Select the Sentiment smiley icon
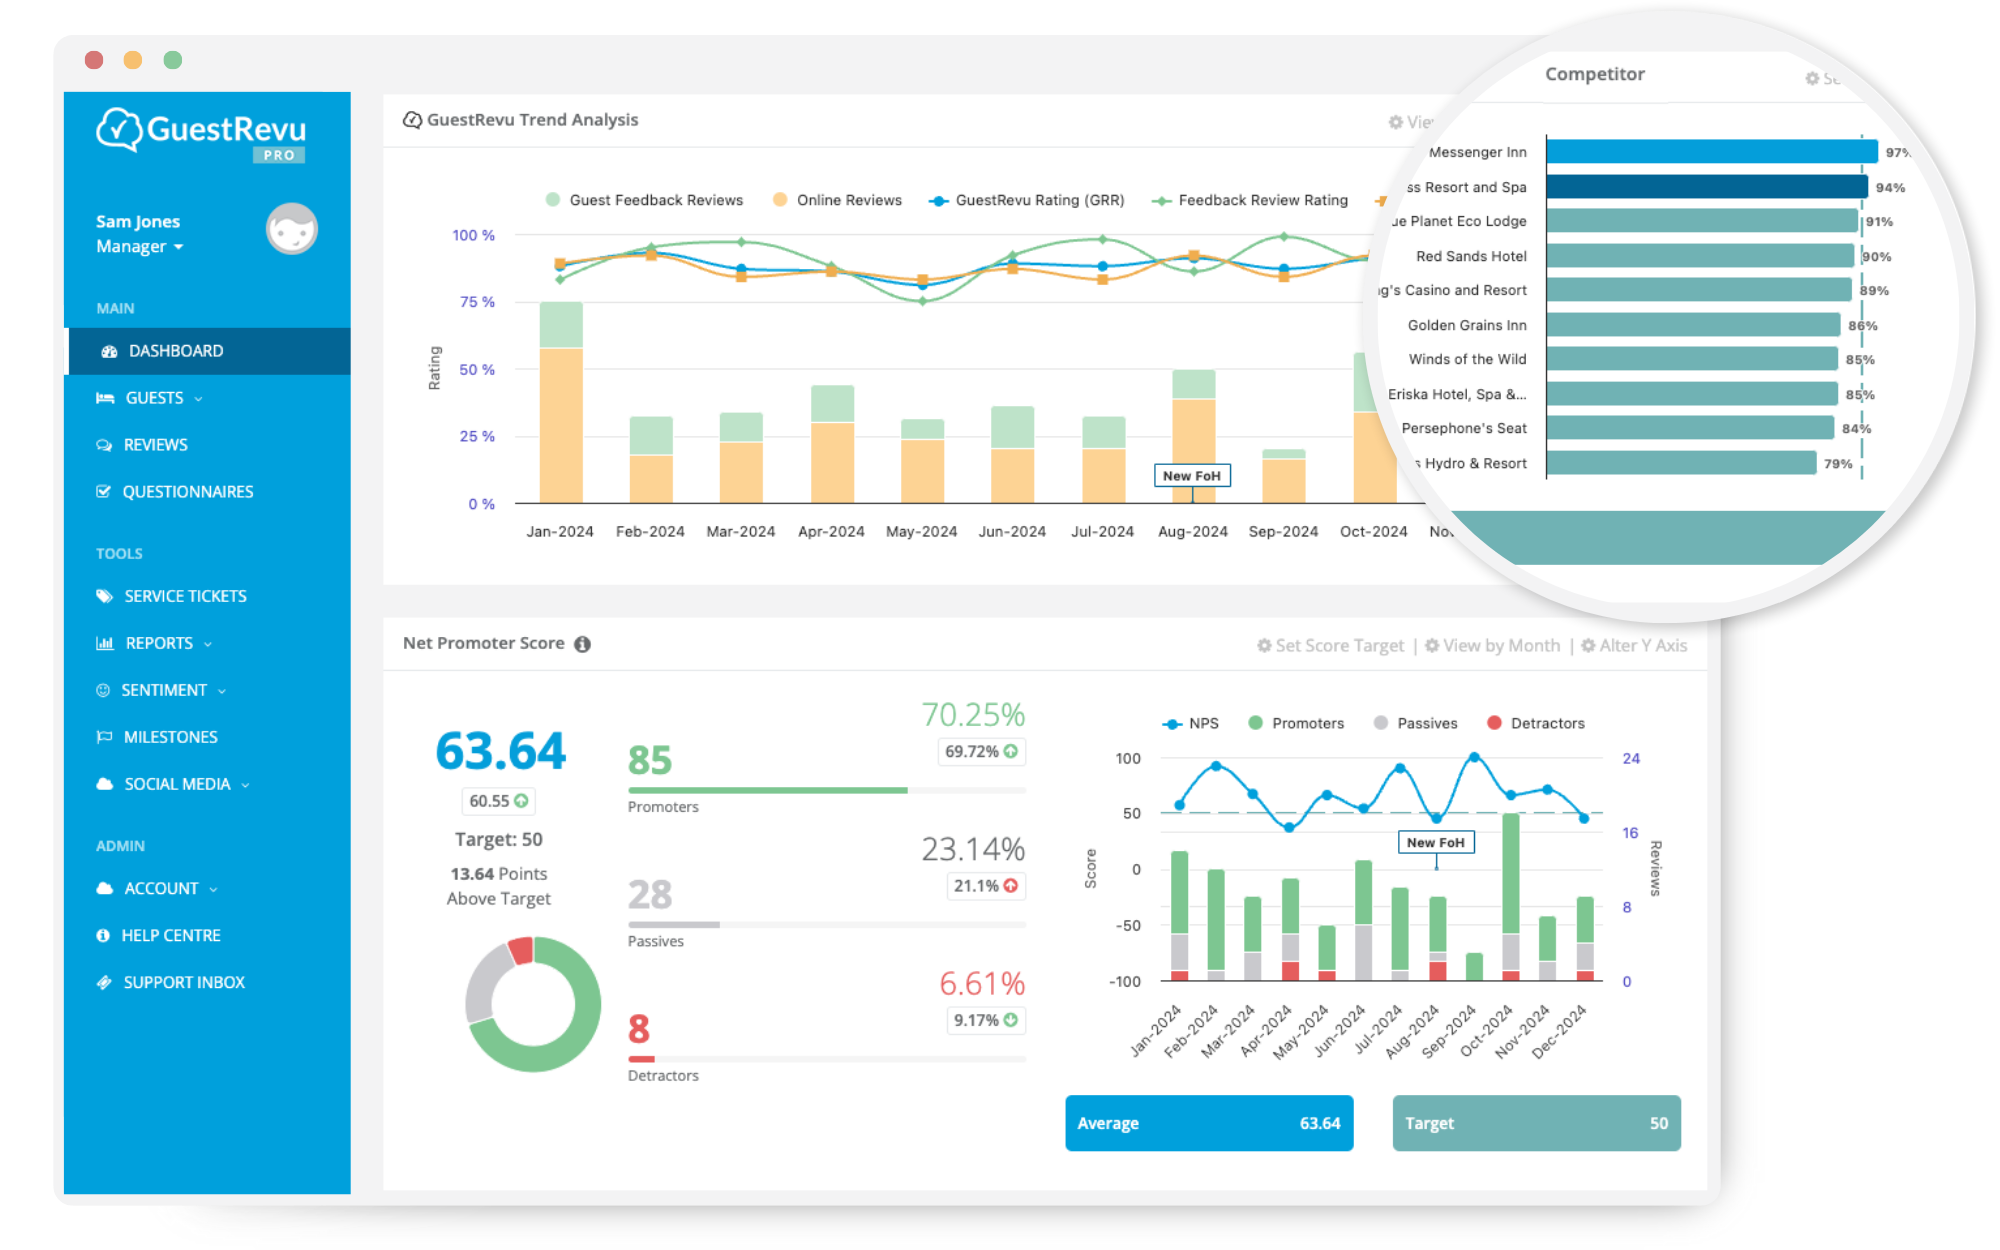The image size is (2000, 1250). click(104, 689)
